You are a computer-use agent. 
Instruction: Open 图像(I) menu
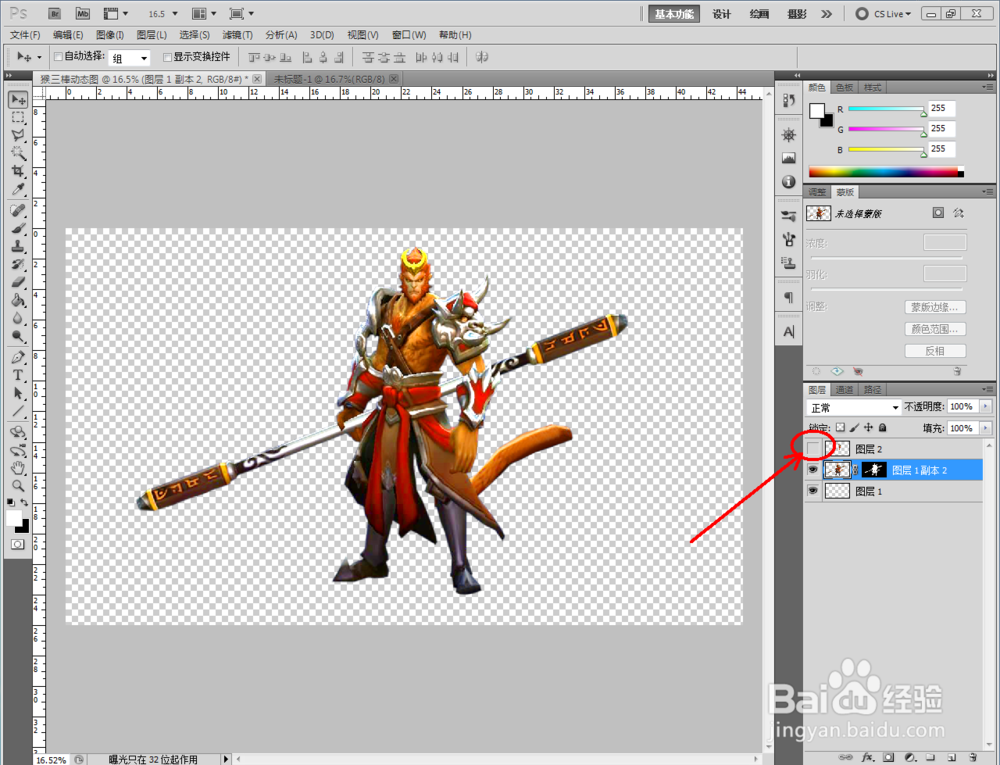(x=110, y=34)
